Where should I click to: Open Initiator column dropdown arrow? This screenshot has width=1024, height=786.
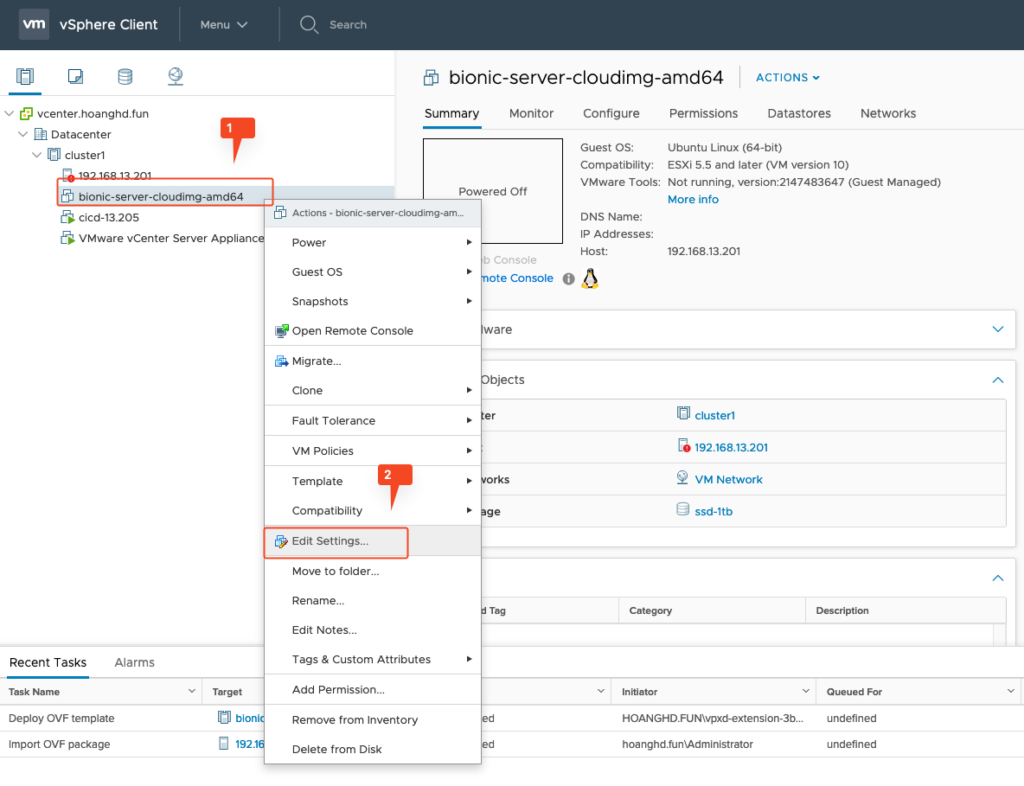(x=806, y=691)
